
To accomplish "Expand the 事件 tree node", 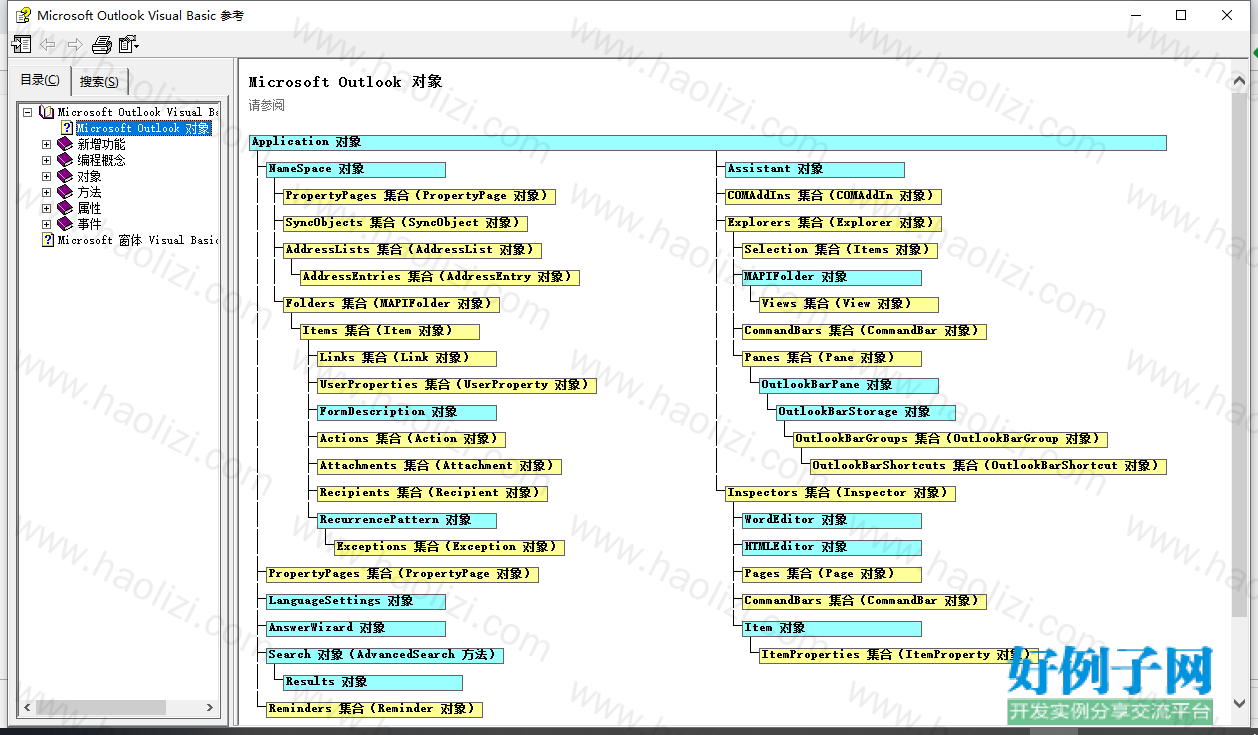I will (46, 224).
